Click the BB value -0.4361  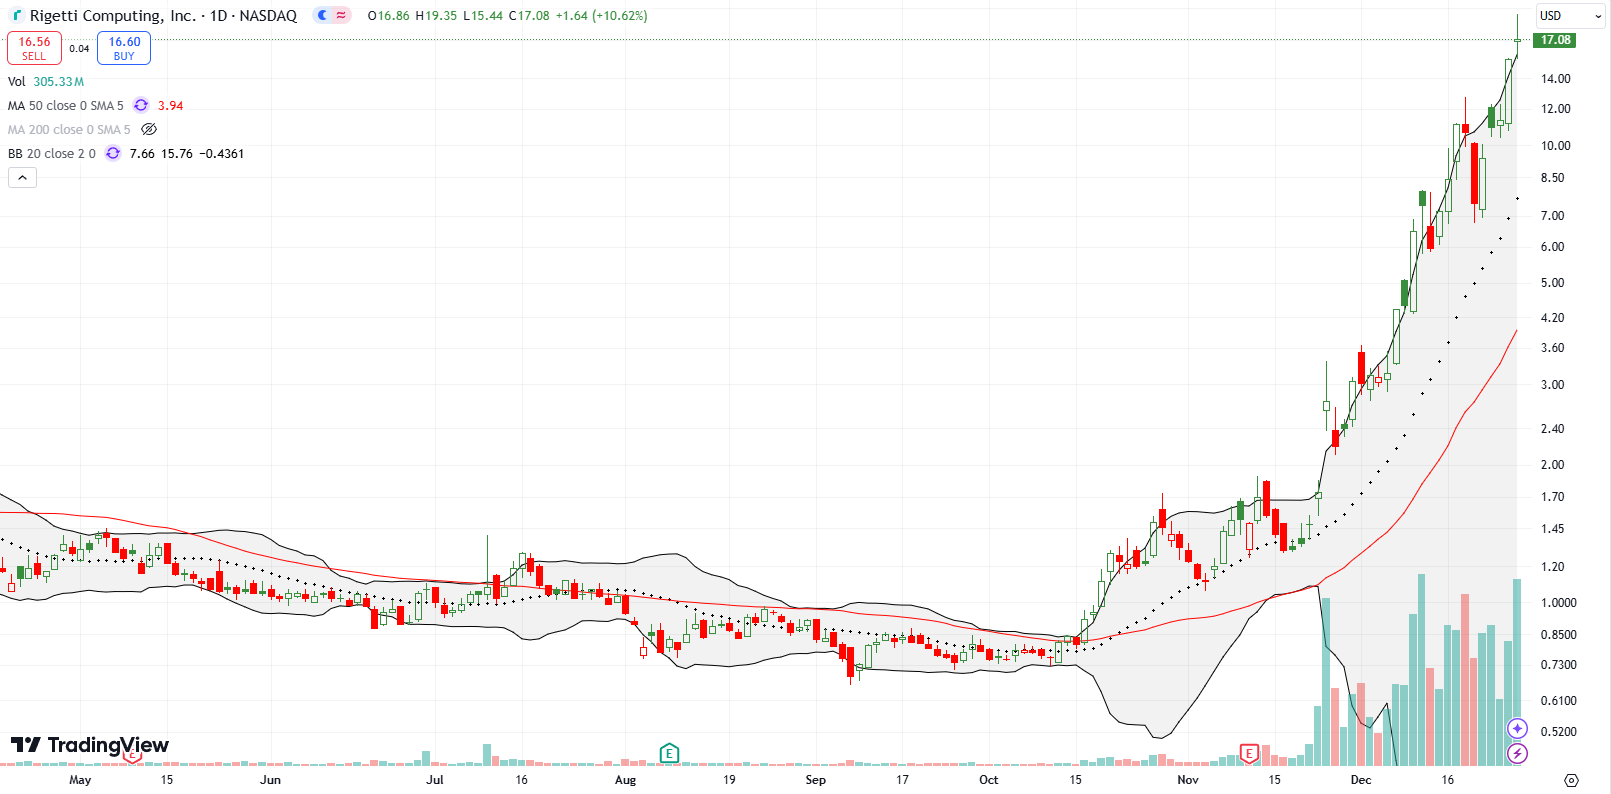click(x=222, y=153)
